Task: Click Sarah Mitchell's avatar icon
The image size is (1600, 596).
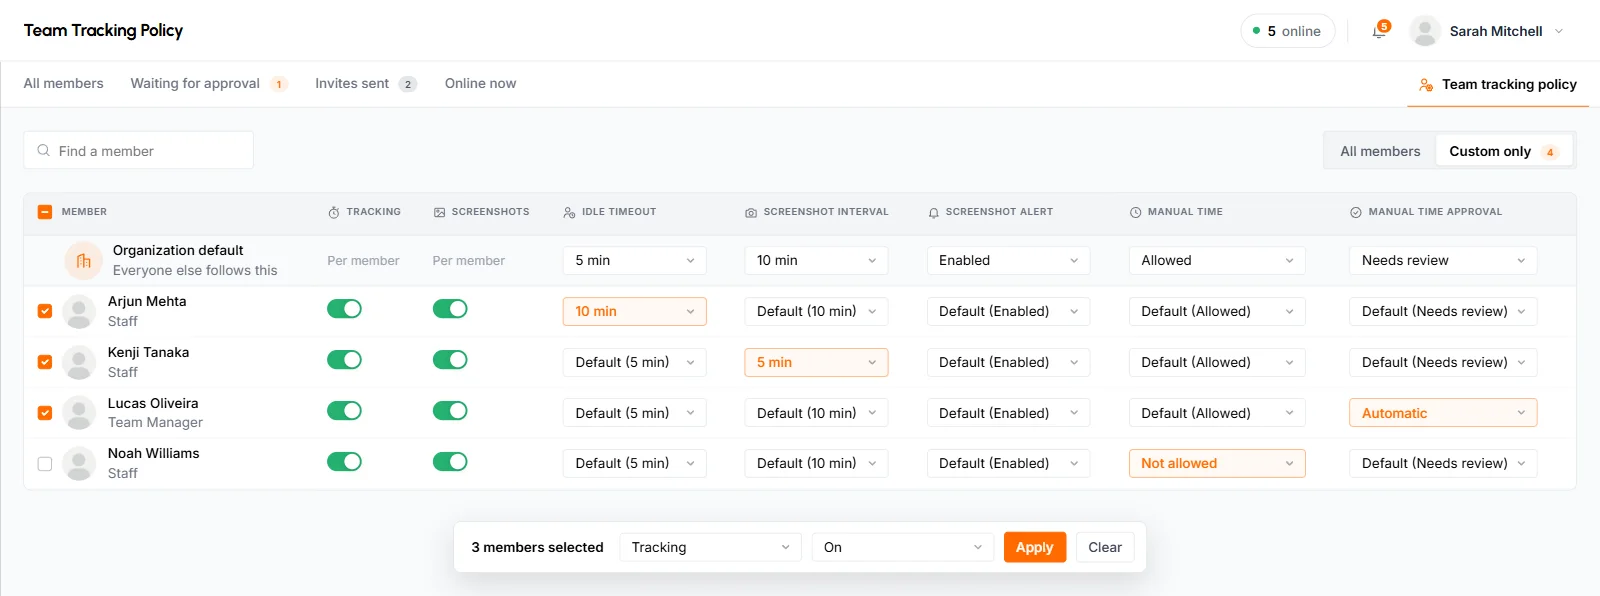Action: click(x=1425, y=31)
